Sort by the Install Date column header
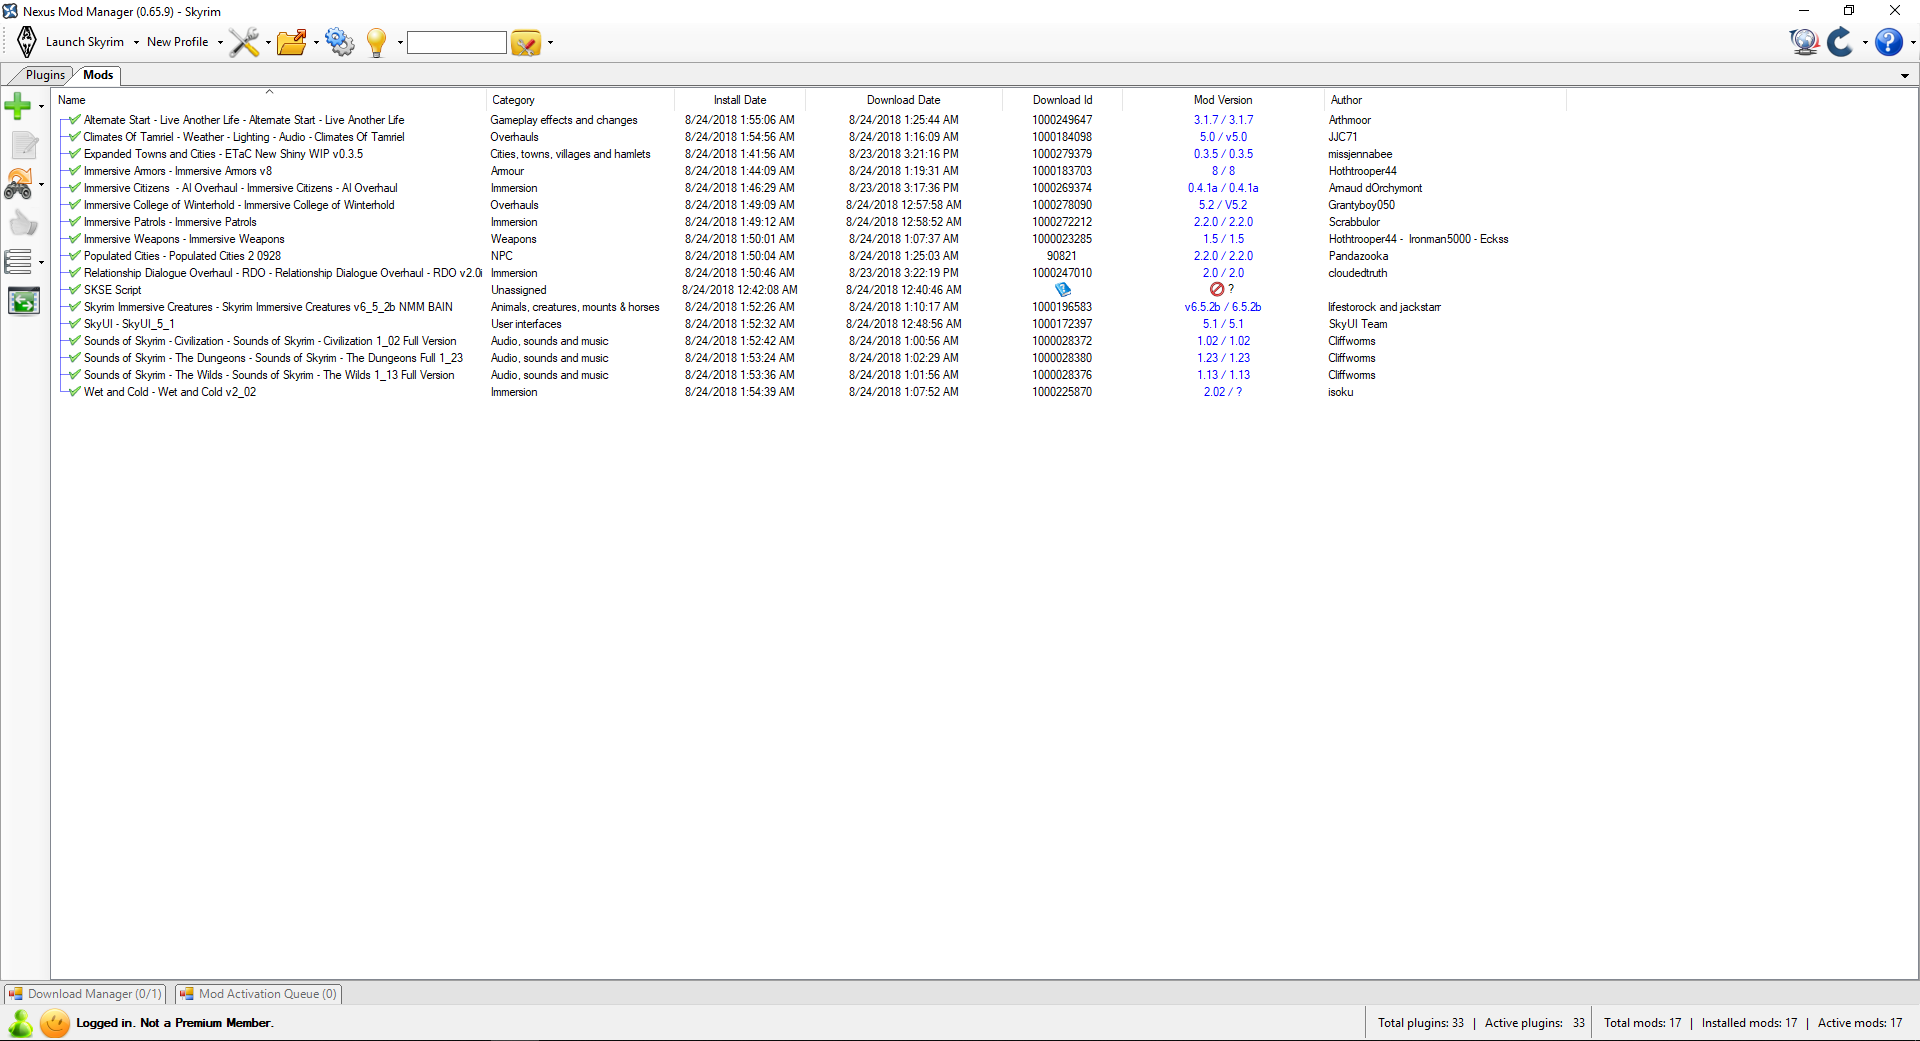The height and width of the screenshot is (1041, 1920). [740, 100]
